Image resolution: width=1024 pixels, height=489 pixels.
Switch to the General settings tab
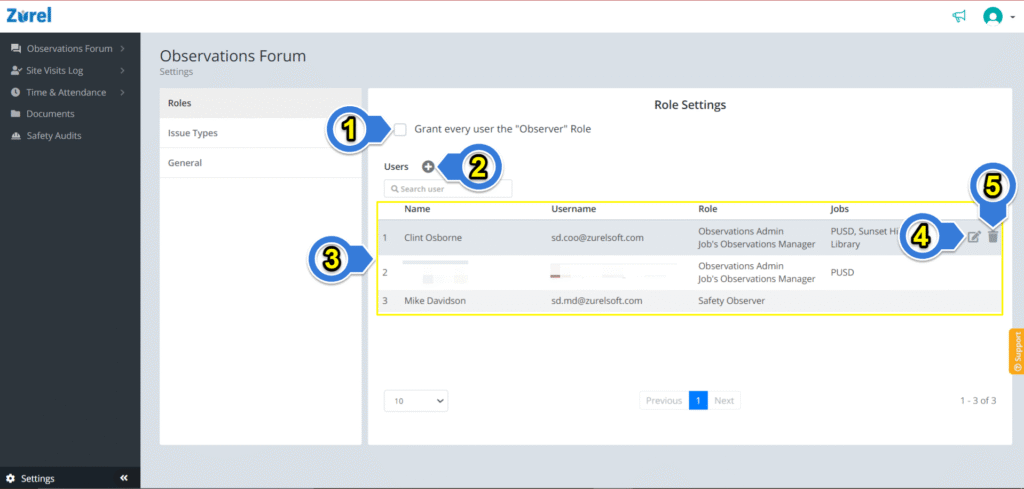tap(261, 163)
